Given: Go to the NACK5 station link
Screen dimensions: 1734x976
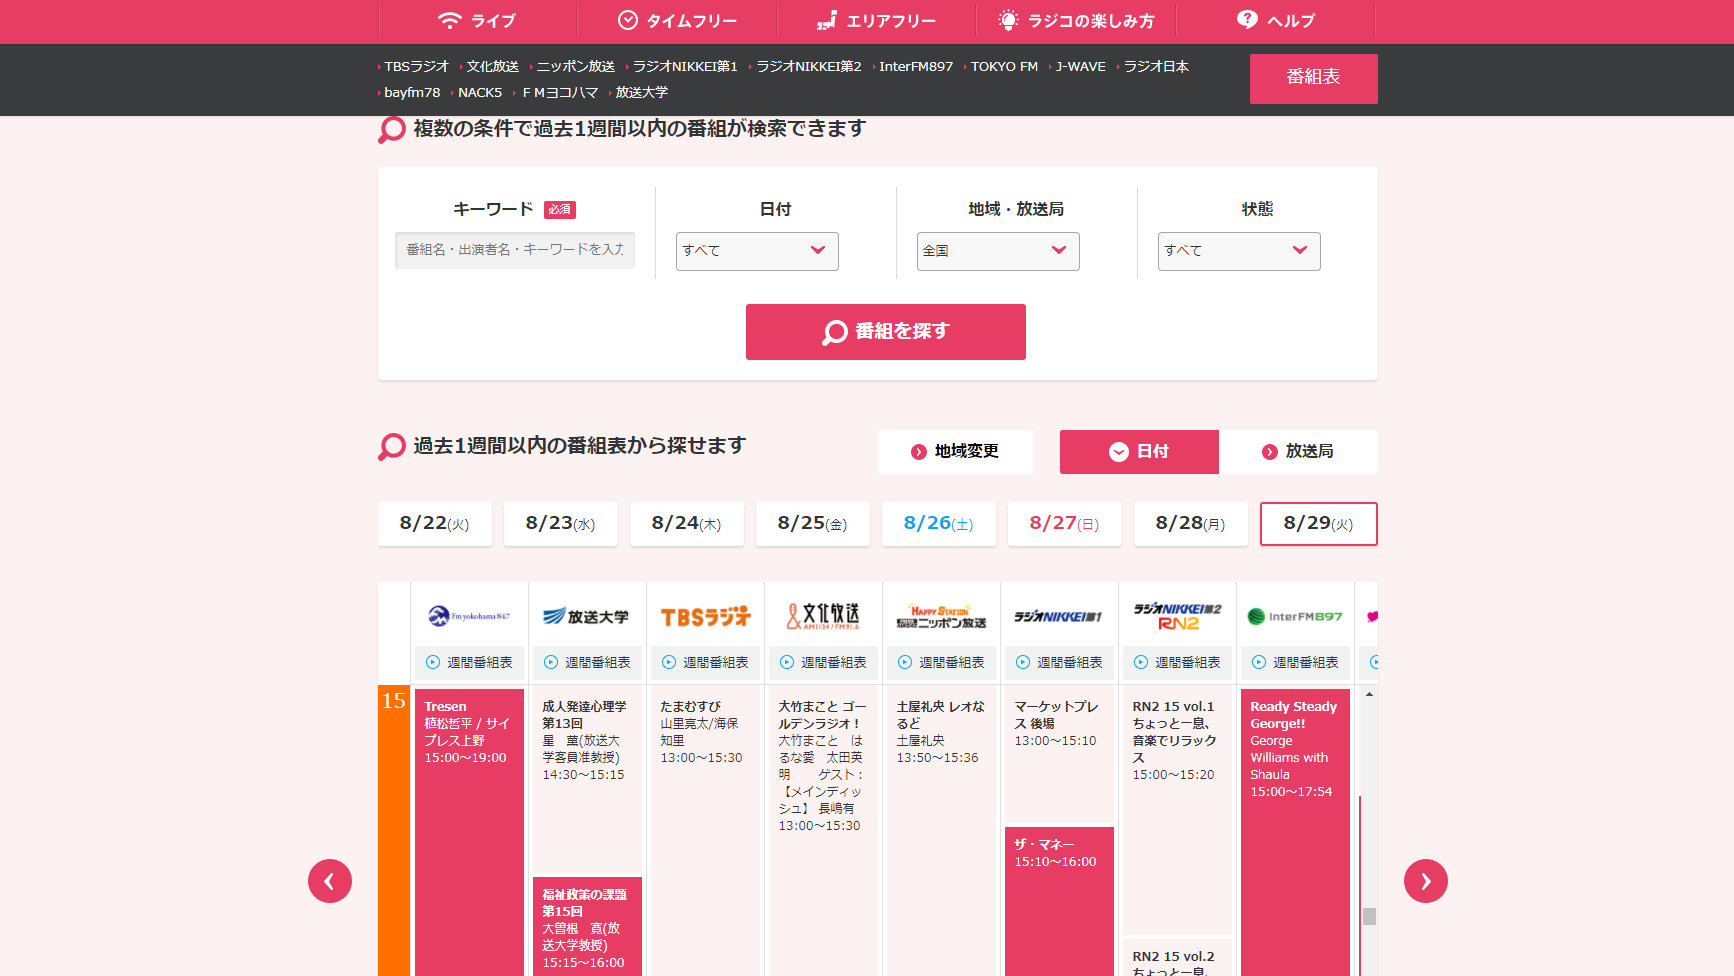Looking at the screenshot, I should coord(479,92).
